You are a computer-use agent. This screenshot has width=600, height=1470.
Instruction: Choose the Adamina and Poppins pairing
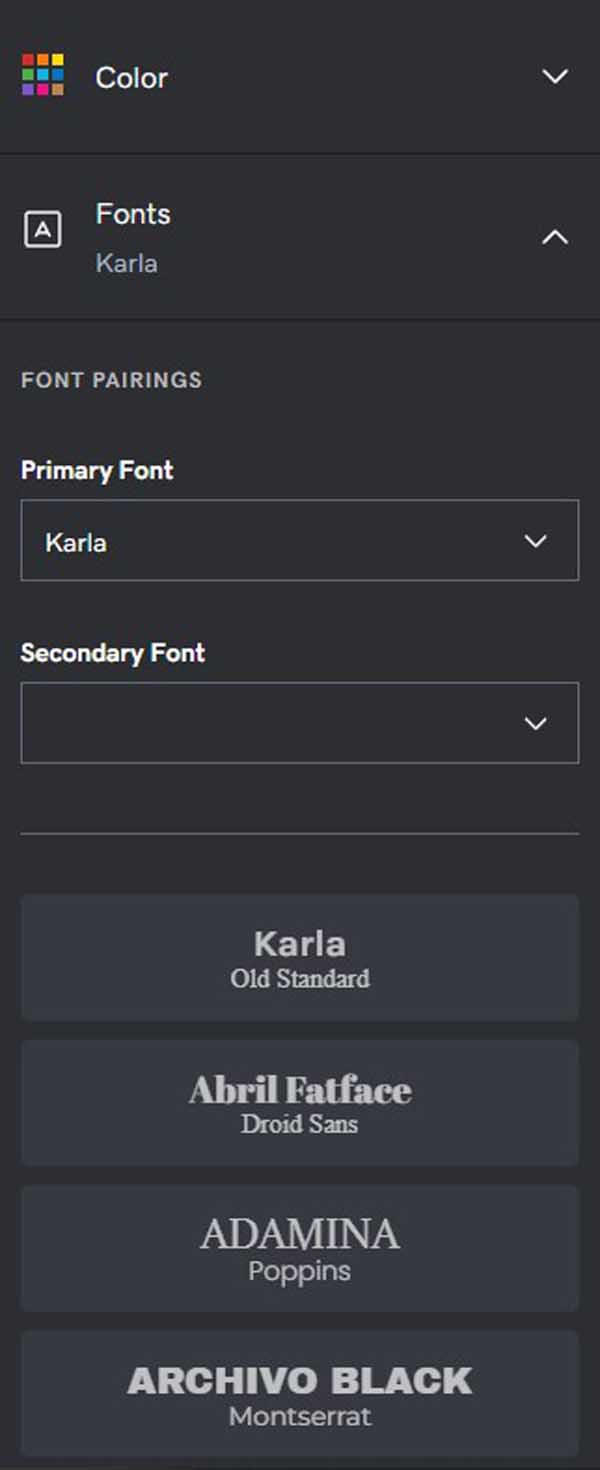click(x=300, y=1248)
